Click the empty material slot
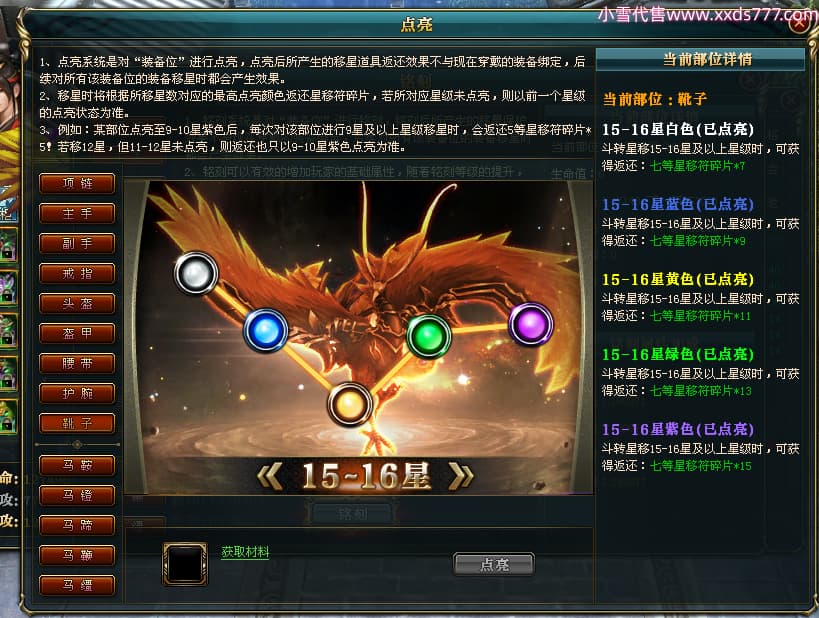This screenshot has width=819, height=618. coord(185,564)
